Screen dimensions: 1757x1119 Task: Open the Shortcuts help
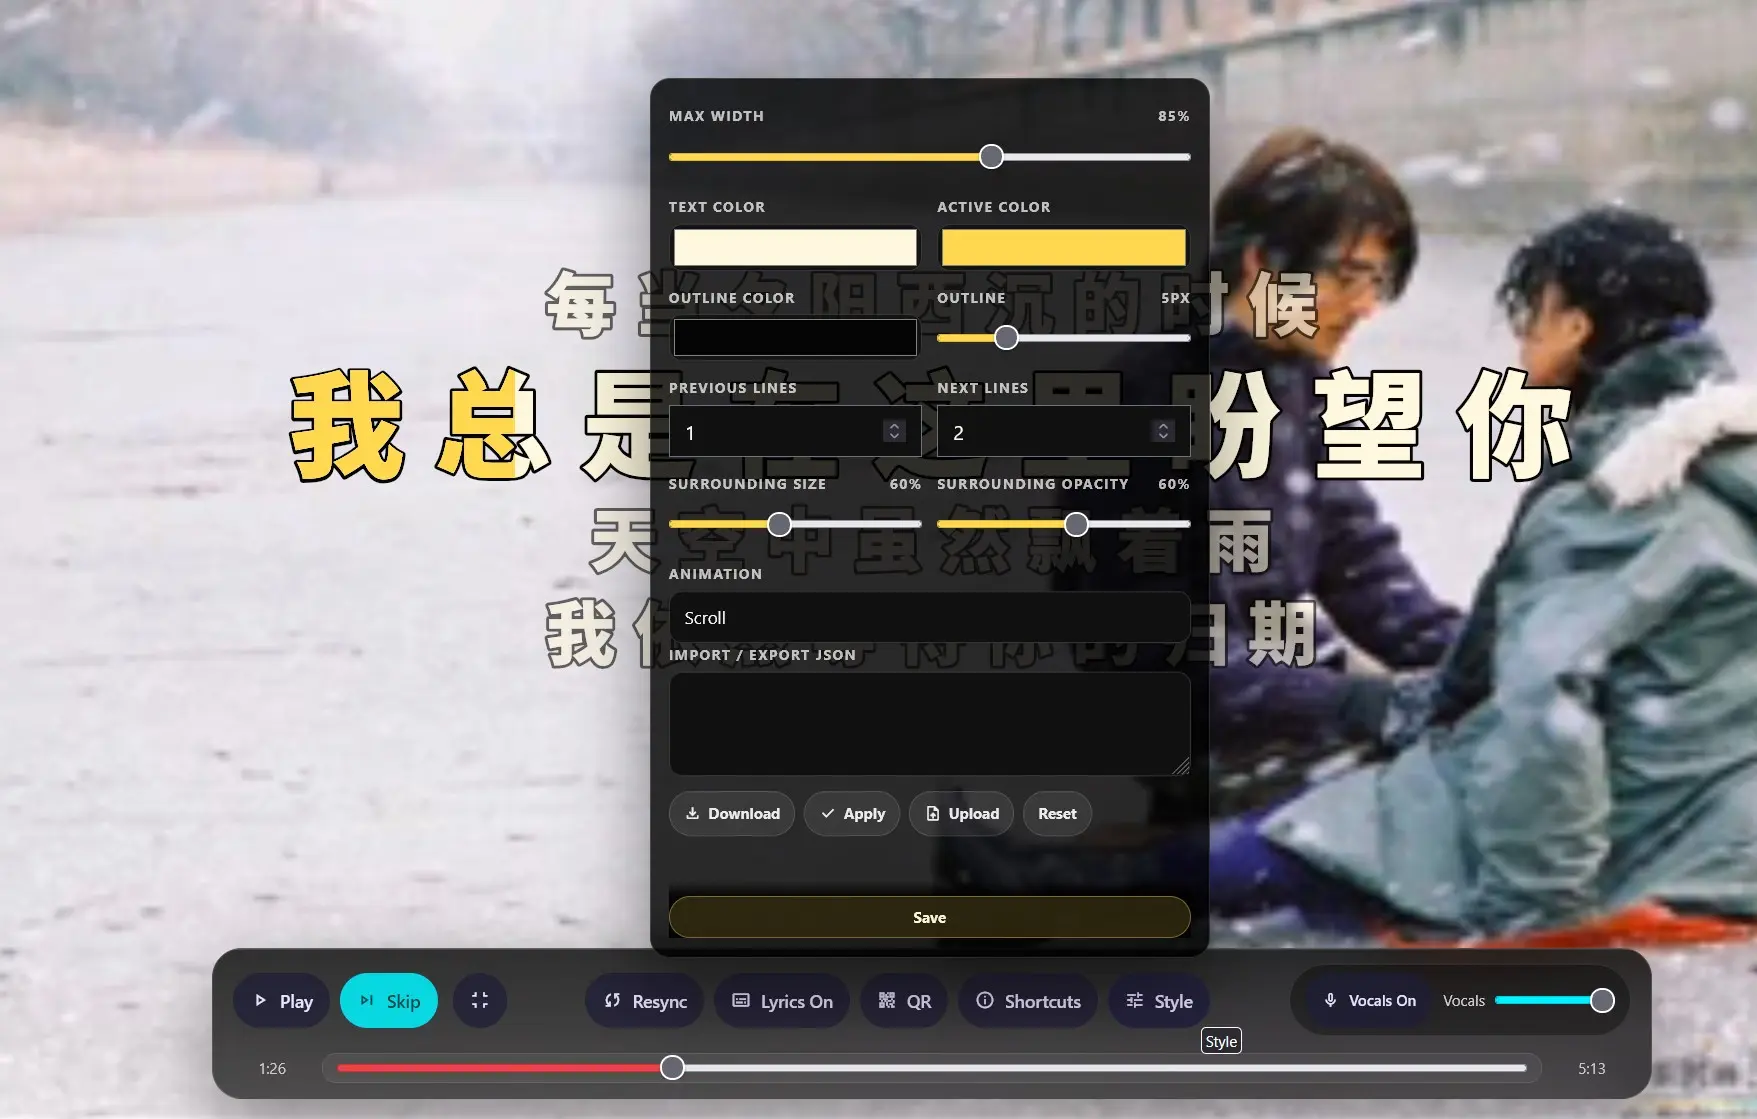point(1028,1001)
